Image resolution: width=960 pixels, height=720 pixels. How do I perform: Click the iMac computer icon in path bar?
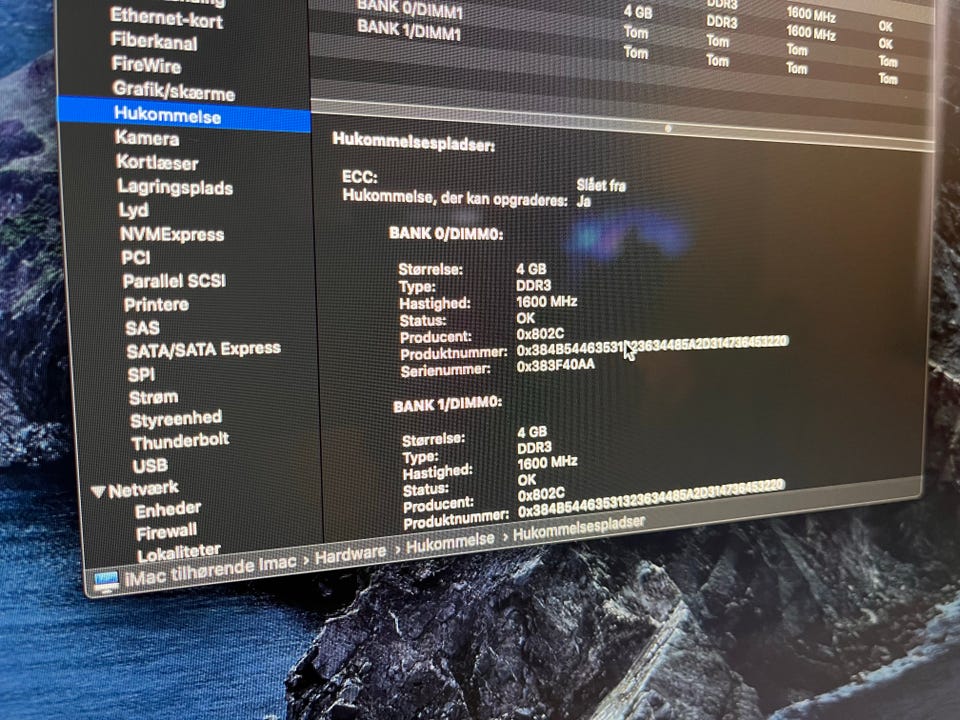click(x=106, y=580)
